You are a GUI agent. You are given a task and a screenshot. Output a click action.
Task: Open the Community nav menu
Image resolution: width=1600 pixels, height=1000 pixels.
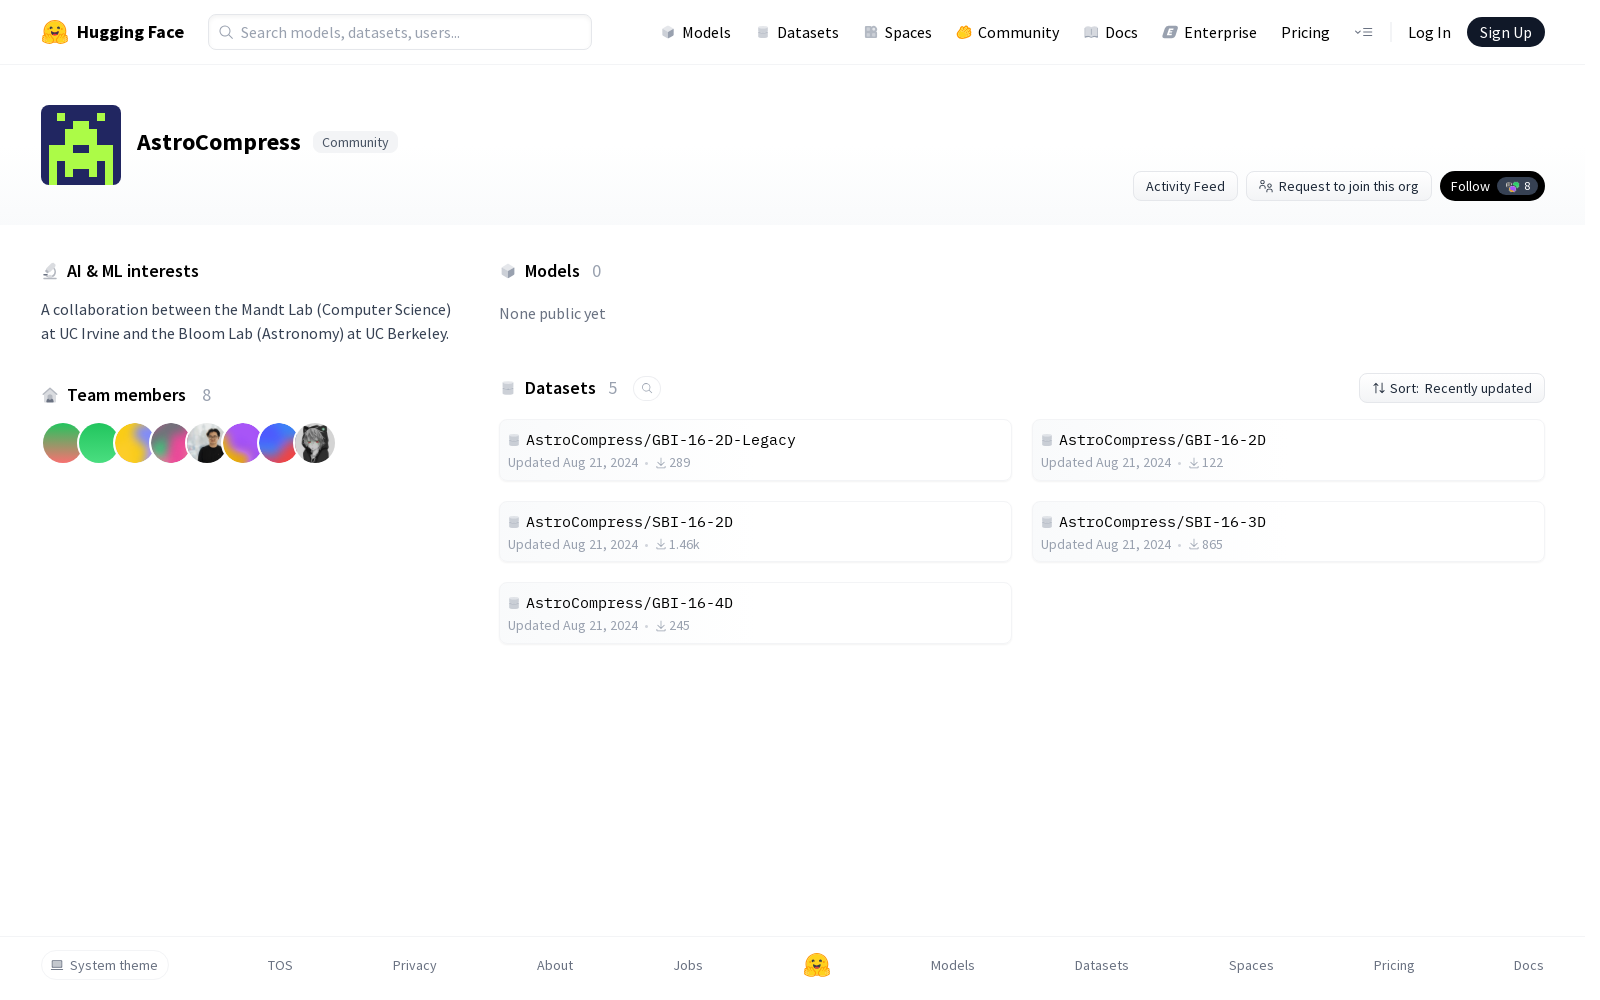click(x=1008, y=32)
